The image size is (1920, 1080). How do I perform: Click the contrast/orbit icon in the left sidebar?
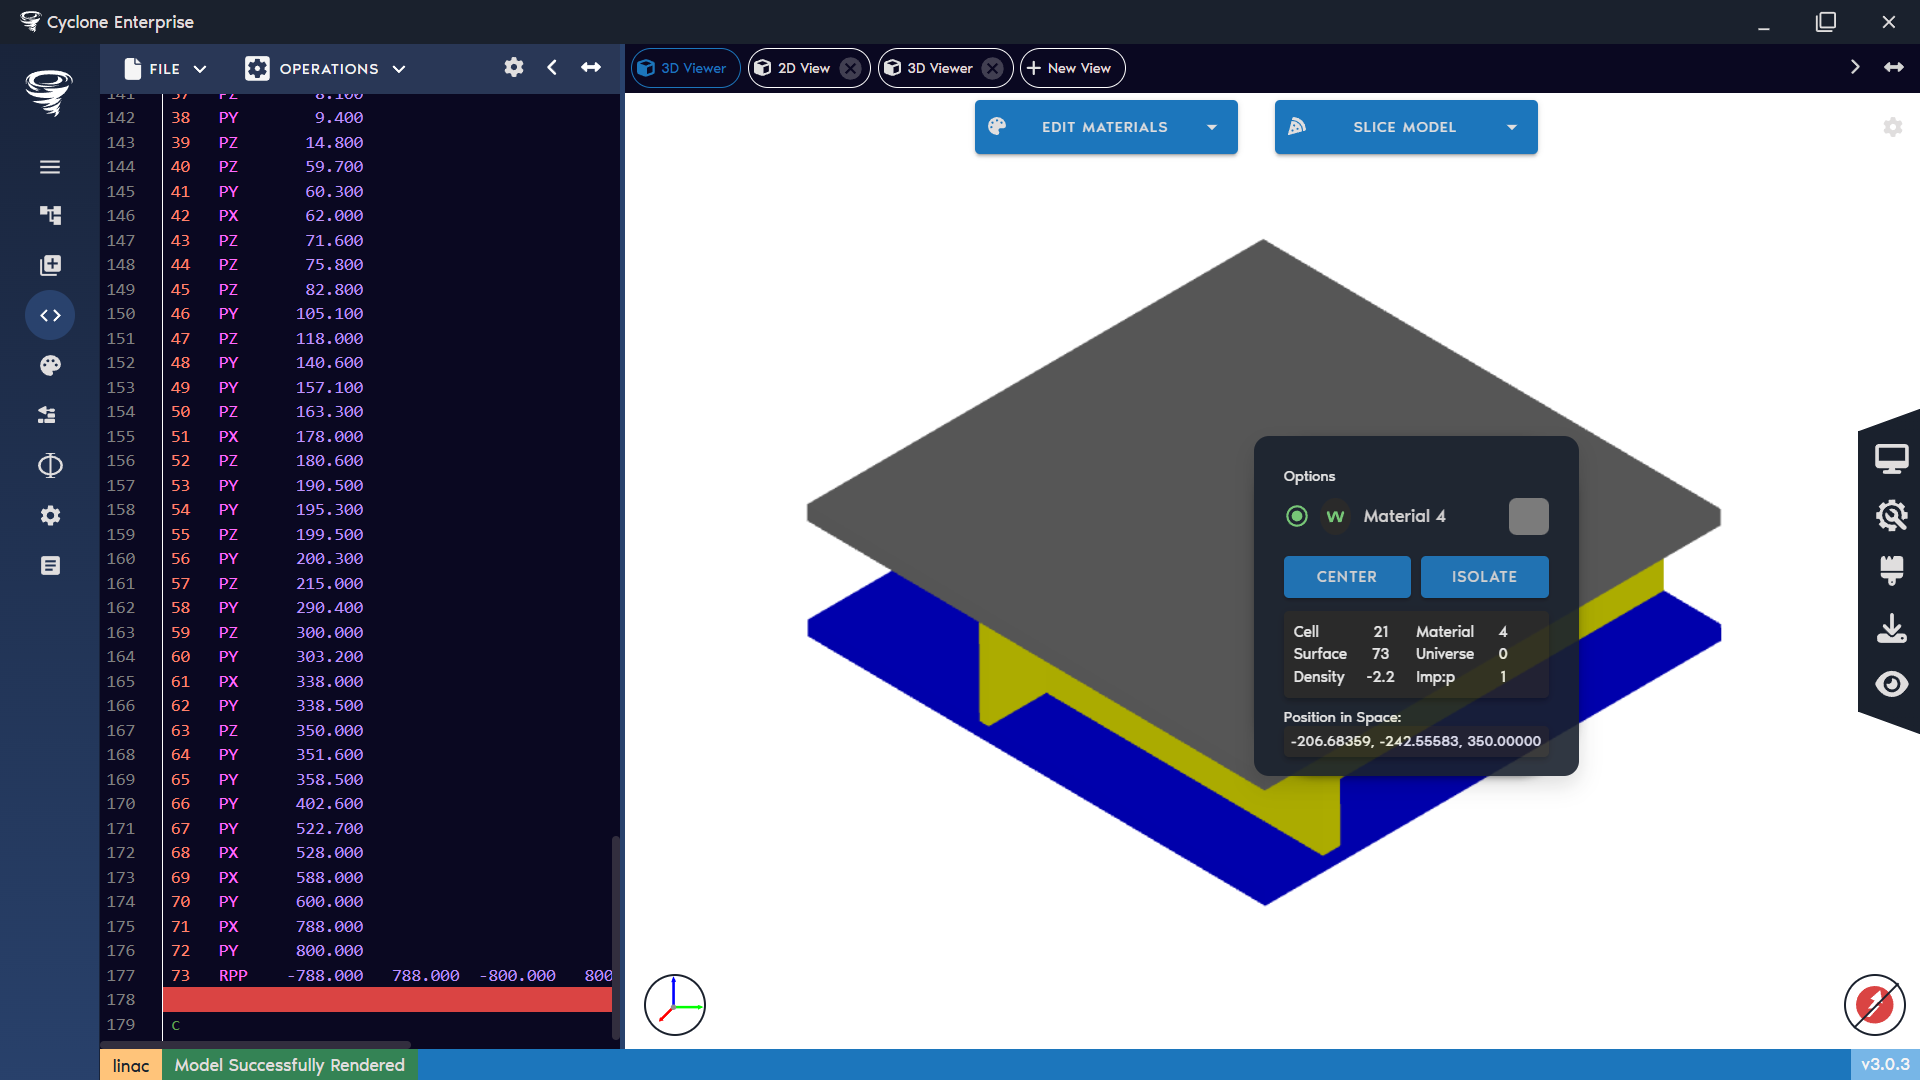tap(50, 465)
